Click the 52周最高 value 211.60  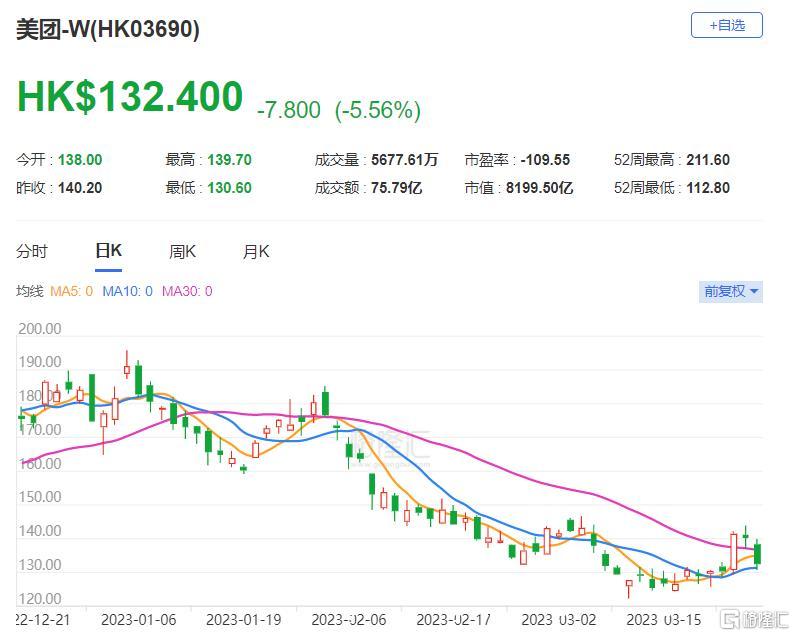point(708,160)
